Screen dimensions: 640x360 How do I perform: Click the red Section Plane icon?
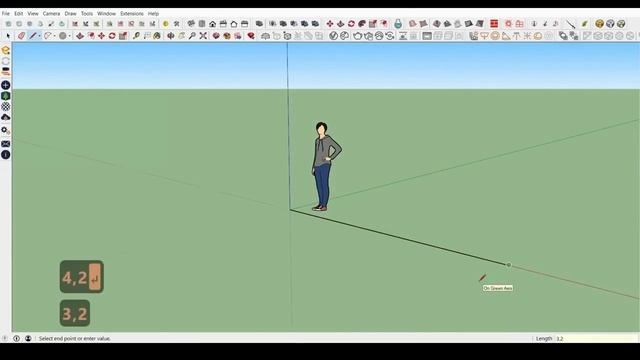click(494, 24)
